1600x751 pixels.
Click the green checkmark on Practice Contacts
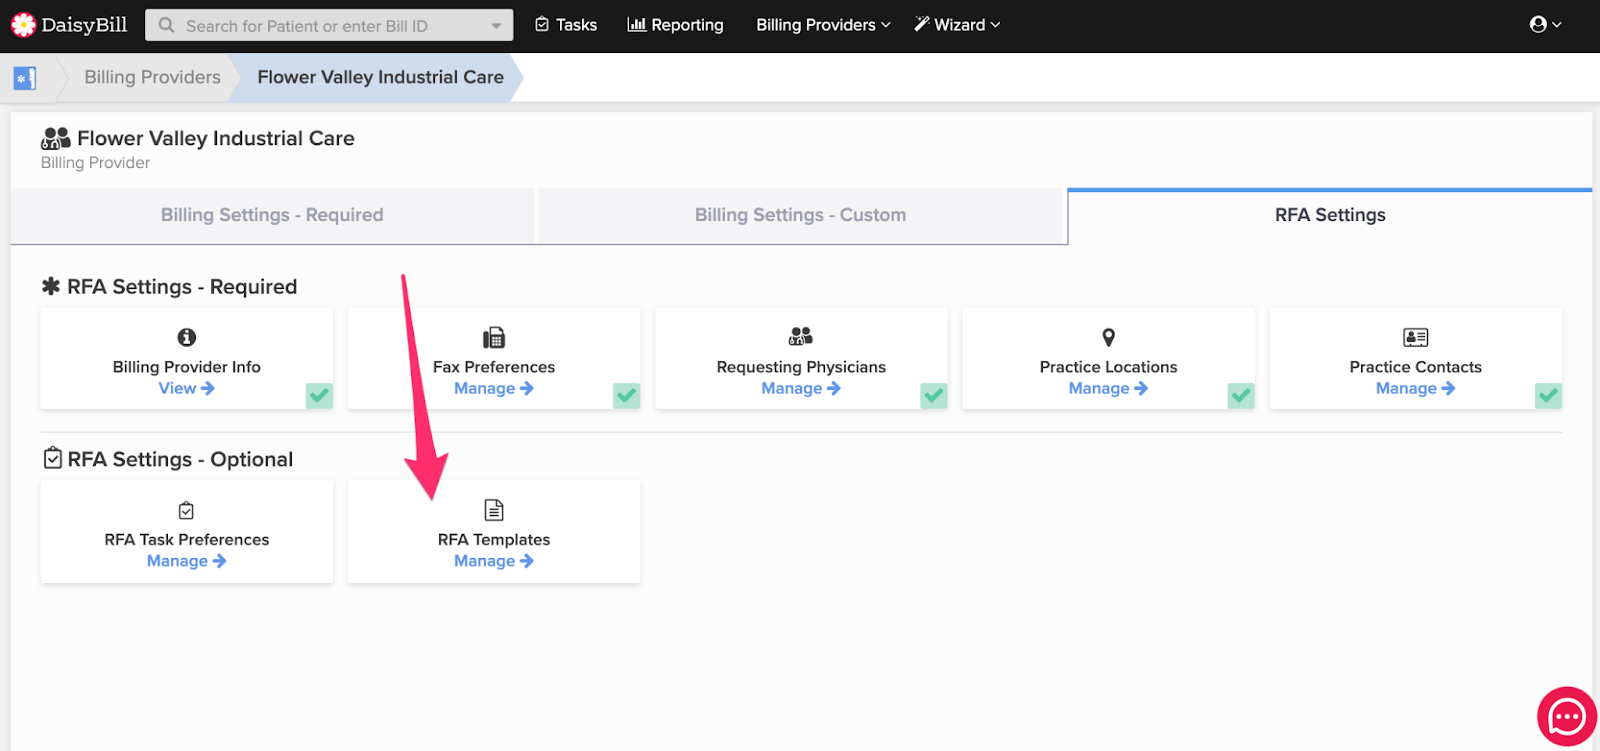(x=1548, y=395)
